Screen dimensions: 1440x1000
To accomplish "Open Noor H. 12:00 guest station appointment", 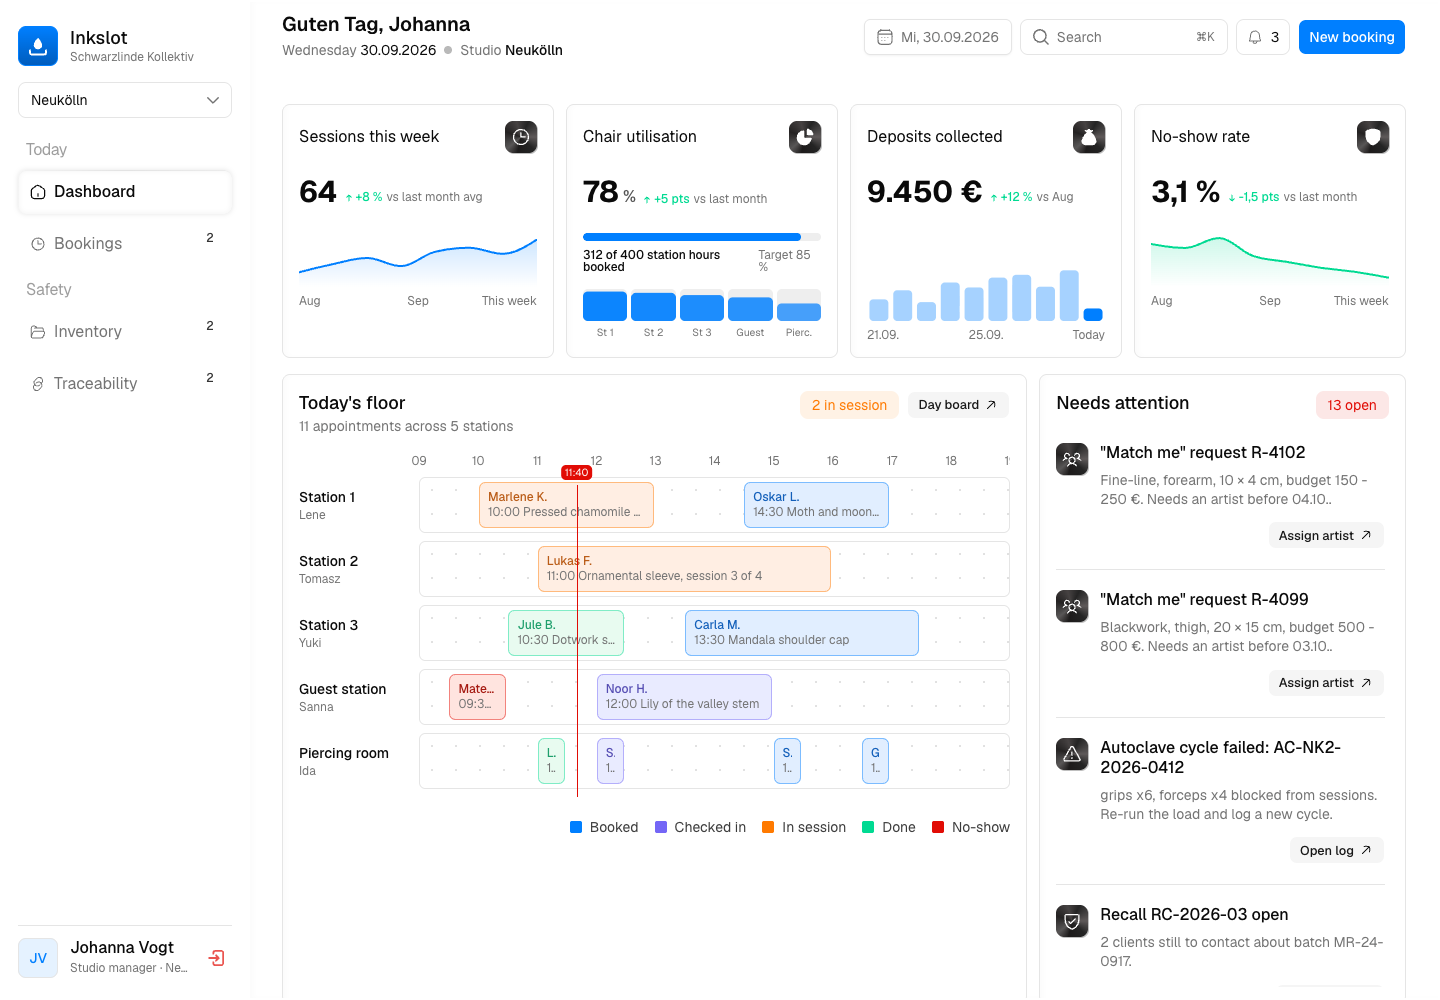I will click(684, 697).
